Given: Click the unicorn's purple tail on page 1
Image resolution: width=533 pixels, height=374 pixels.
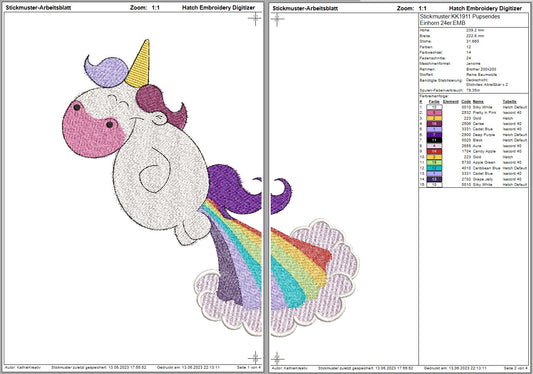Looking at the screenshot, I should tap(231, 189).
